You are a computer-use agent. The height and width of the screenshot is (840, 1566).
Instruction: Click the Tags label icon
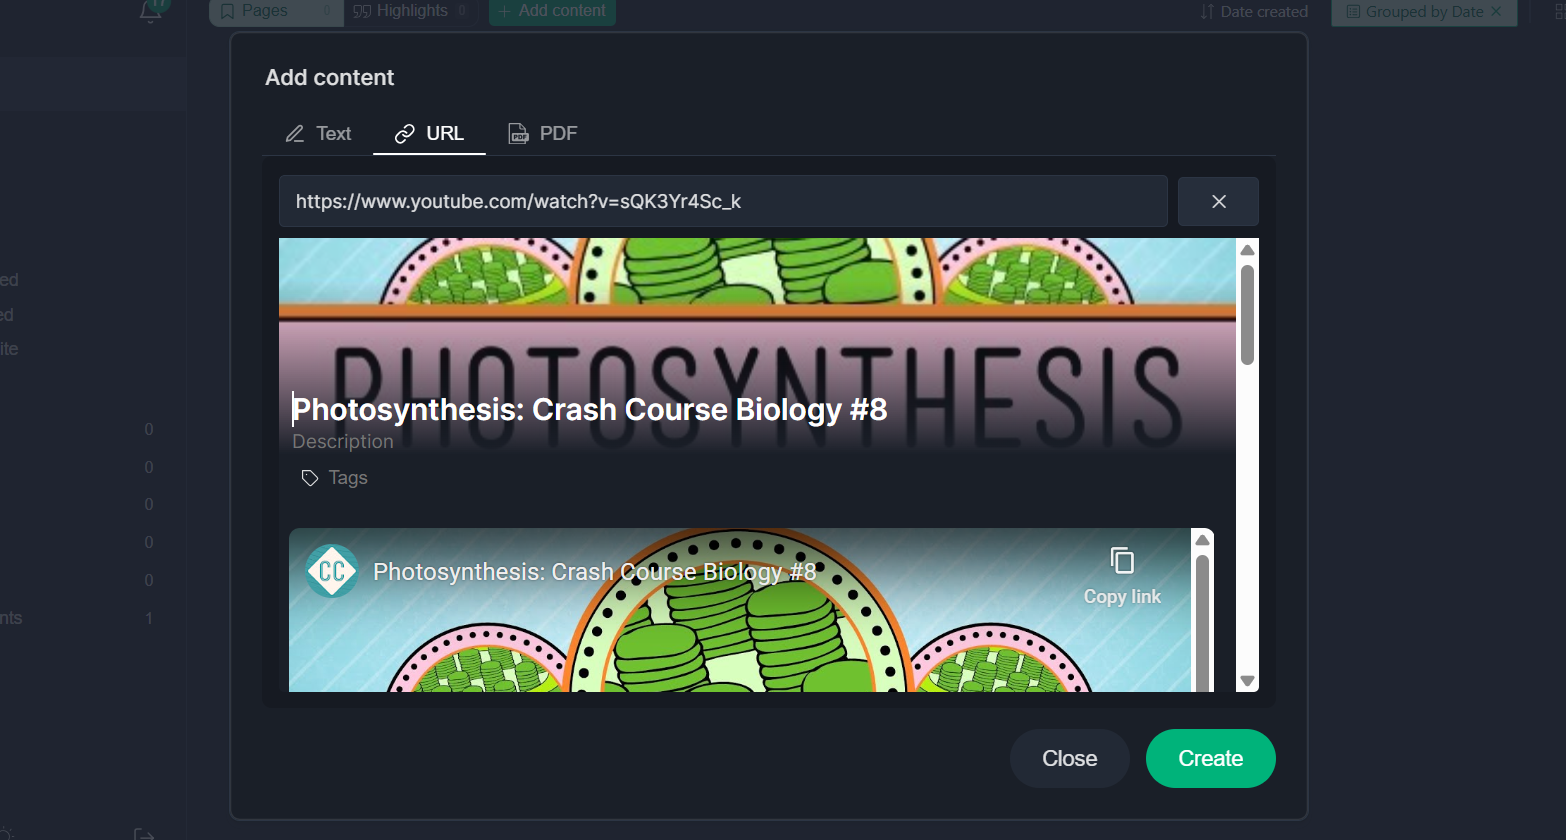click(x=310, y=478)
